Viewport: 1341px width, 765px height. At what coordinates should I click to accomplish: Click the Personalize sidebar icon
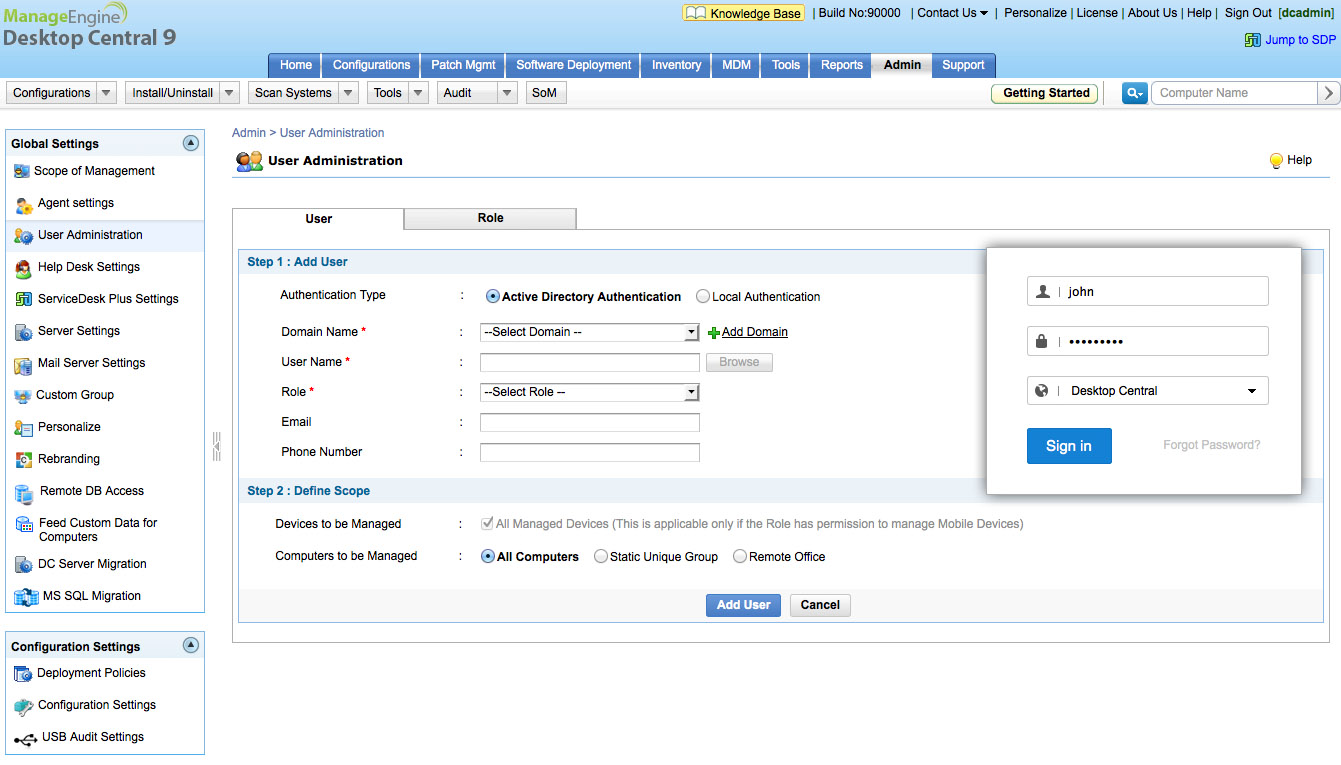point(24,428)
